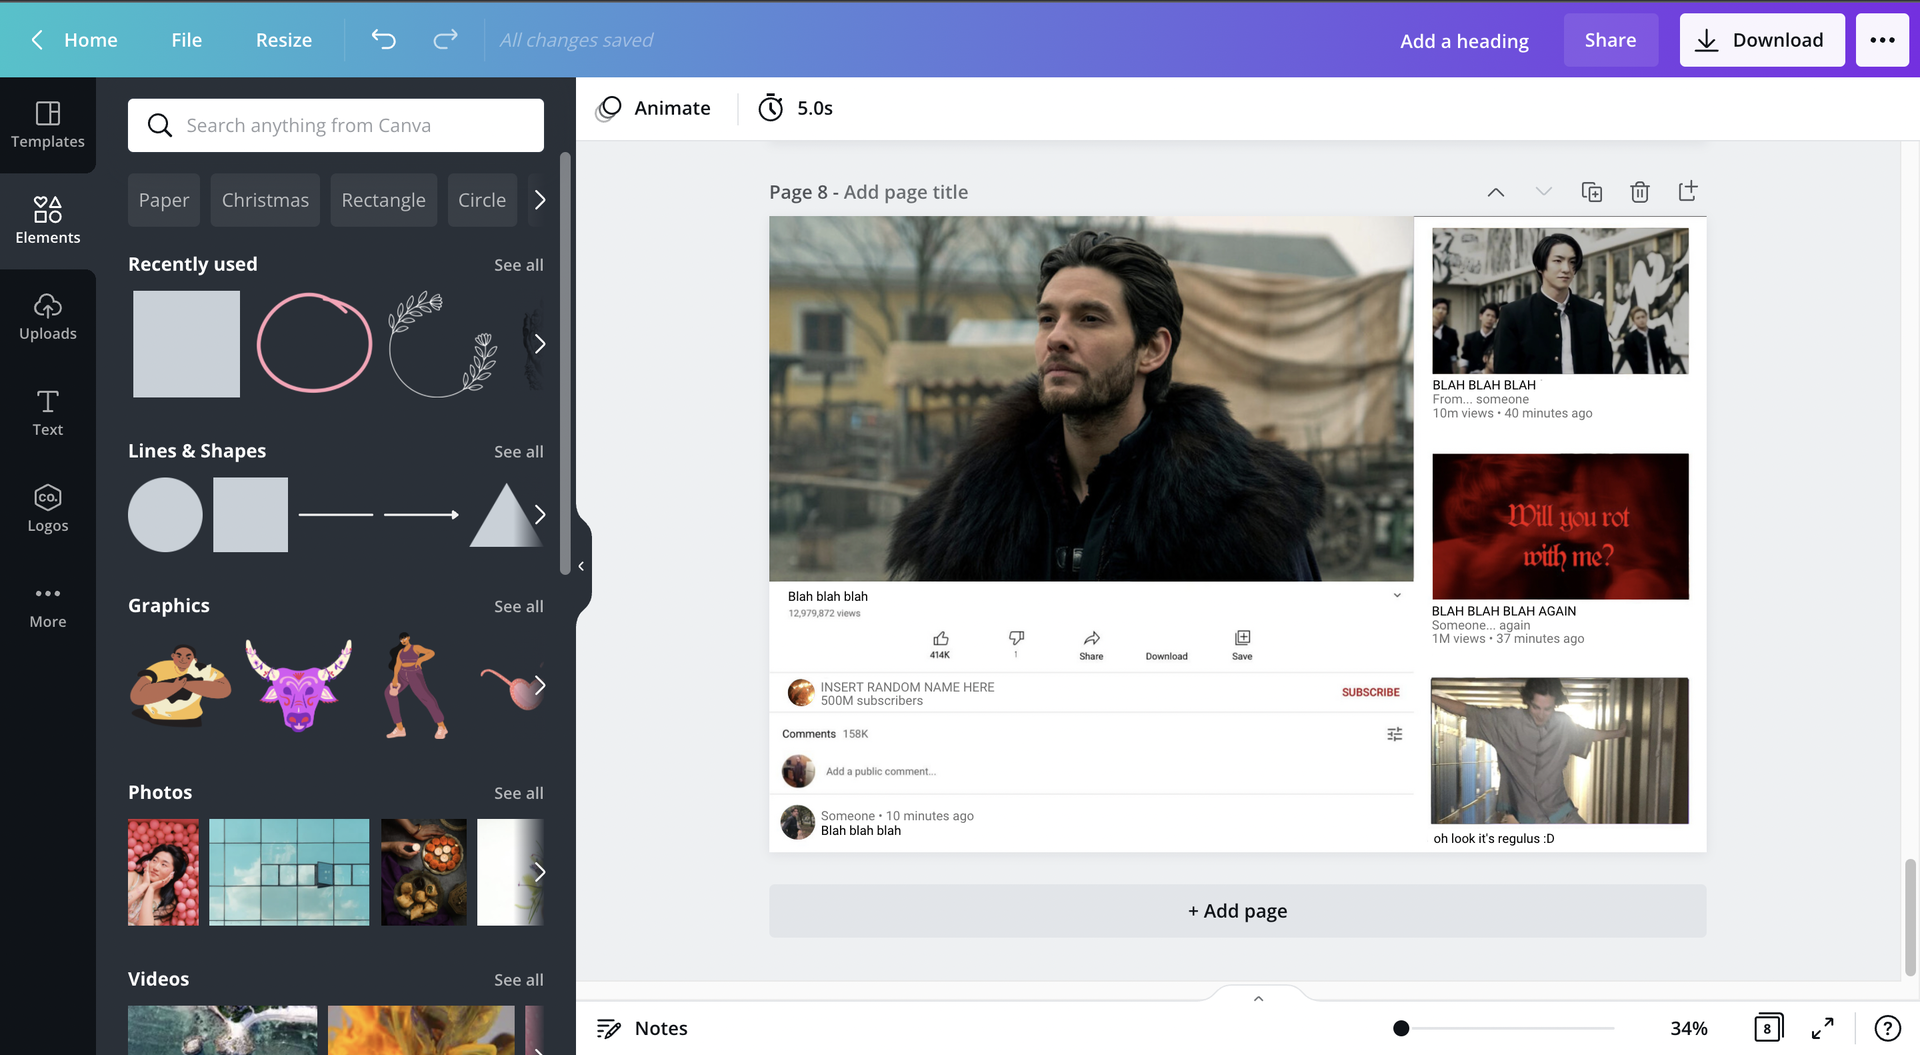This screenshot has height=1055, width=1920.
Task: Collapse the Elements side panel
Action: pos(581,566)
